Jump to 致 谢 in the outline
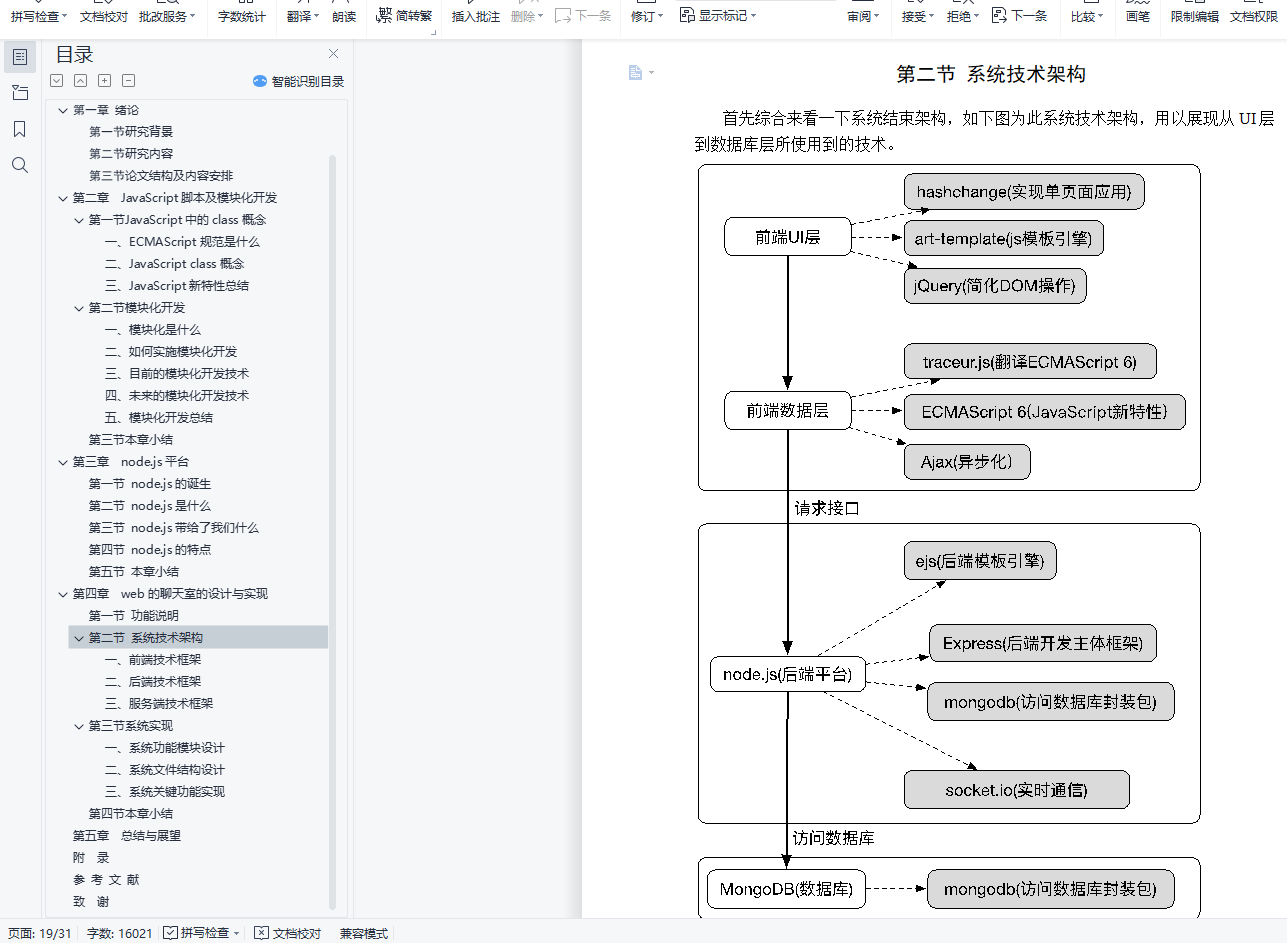Image resolution: width=1287 pixels, height=943 pixels. (91, 902)
